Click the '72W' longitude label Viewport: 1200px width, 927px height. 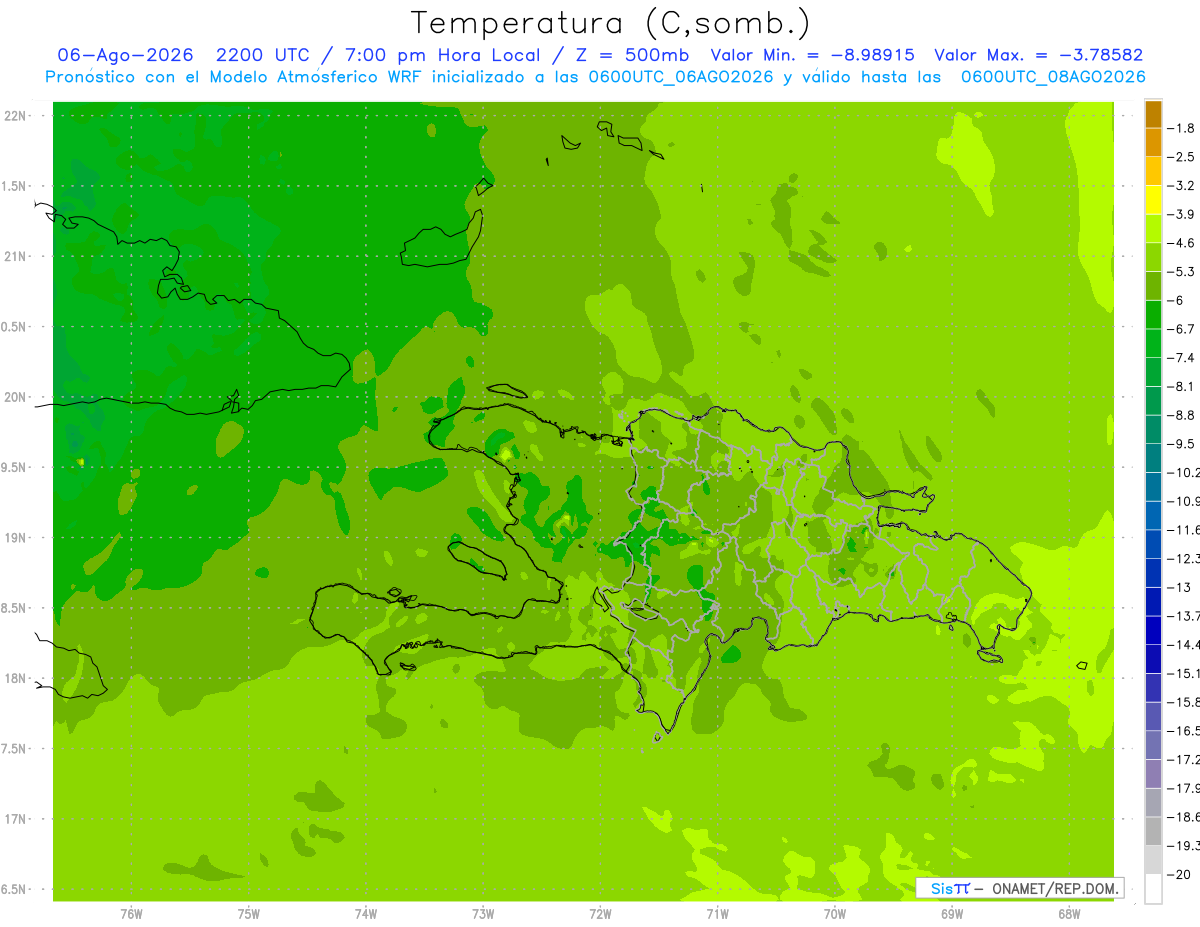pos(600,914)
